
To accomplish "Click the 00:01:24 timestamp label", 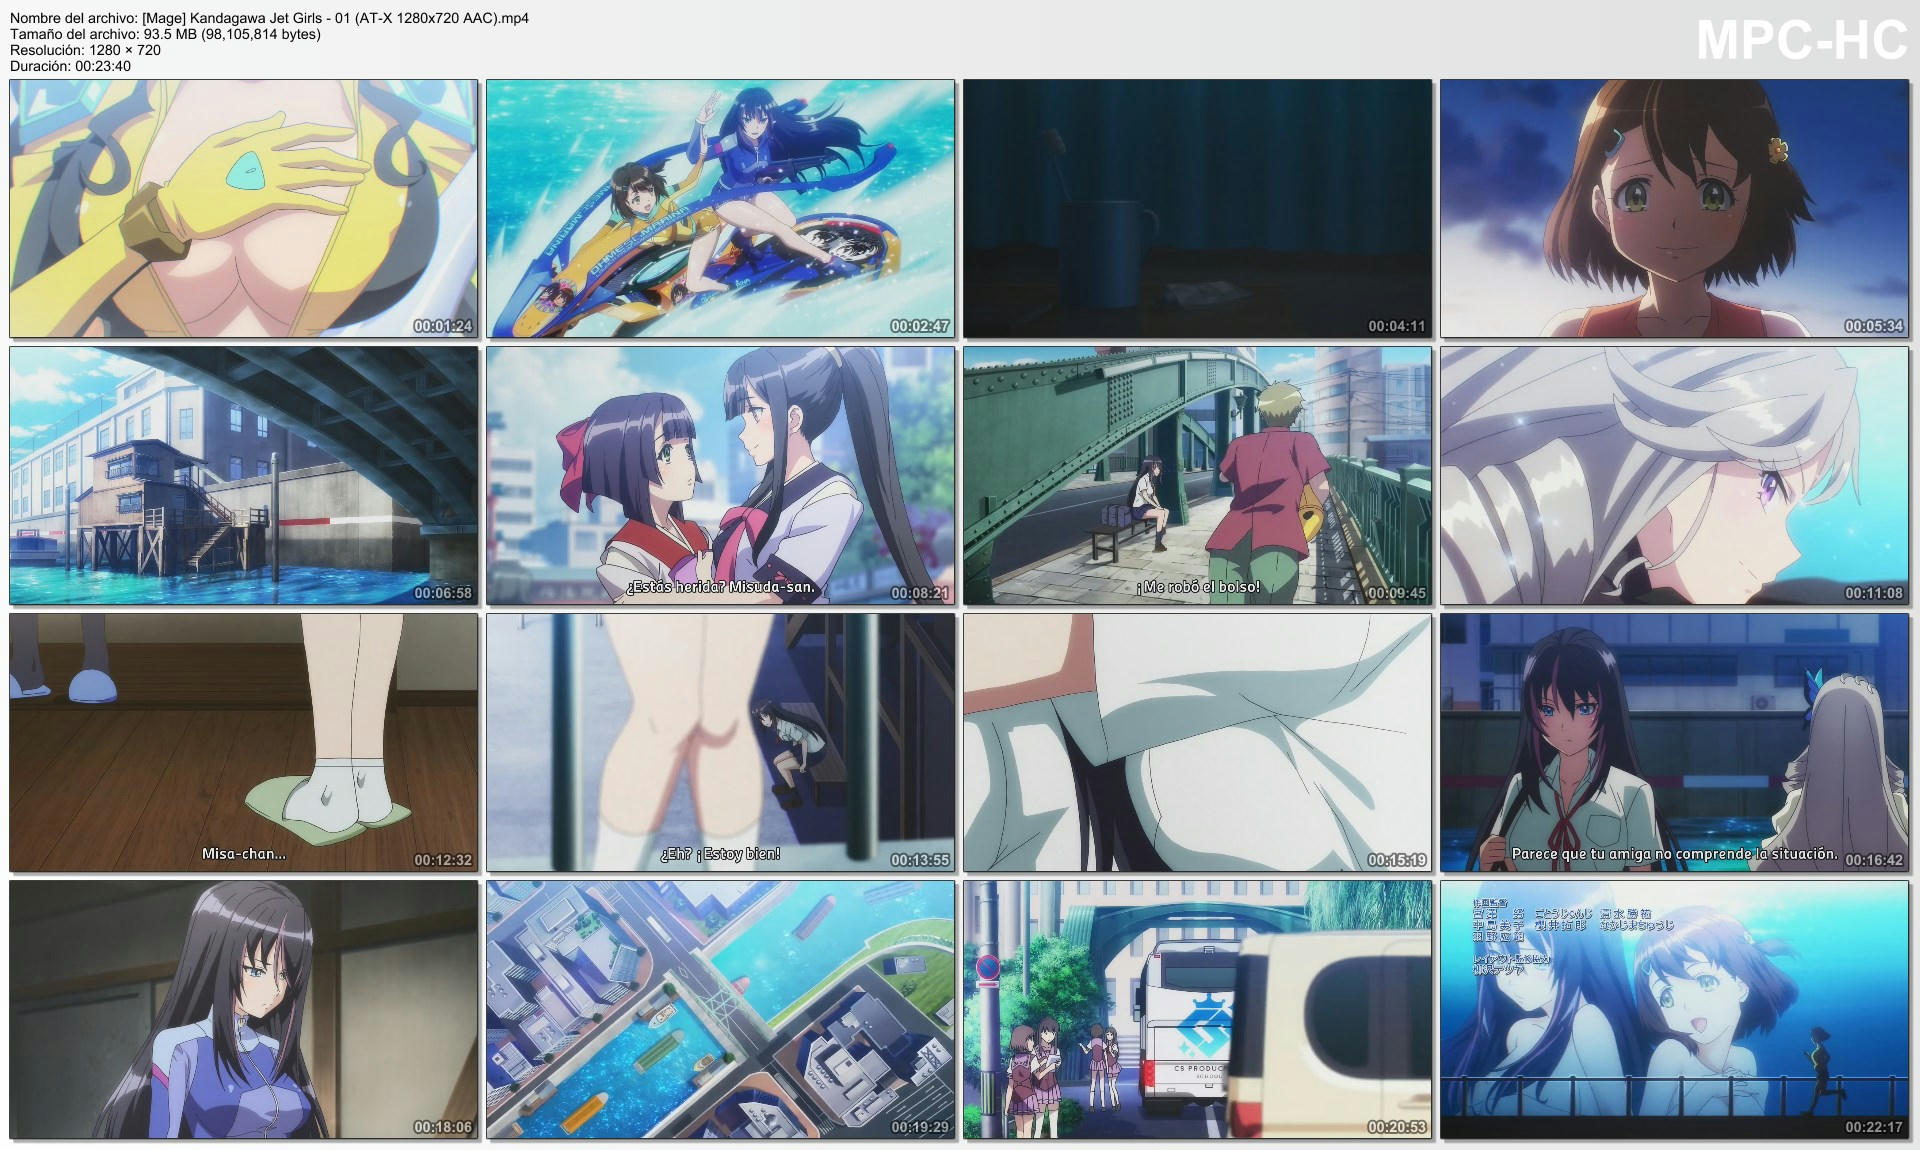I will (443, 326).
